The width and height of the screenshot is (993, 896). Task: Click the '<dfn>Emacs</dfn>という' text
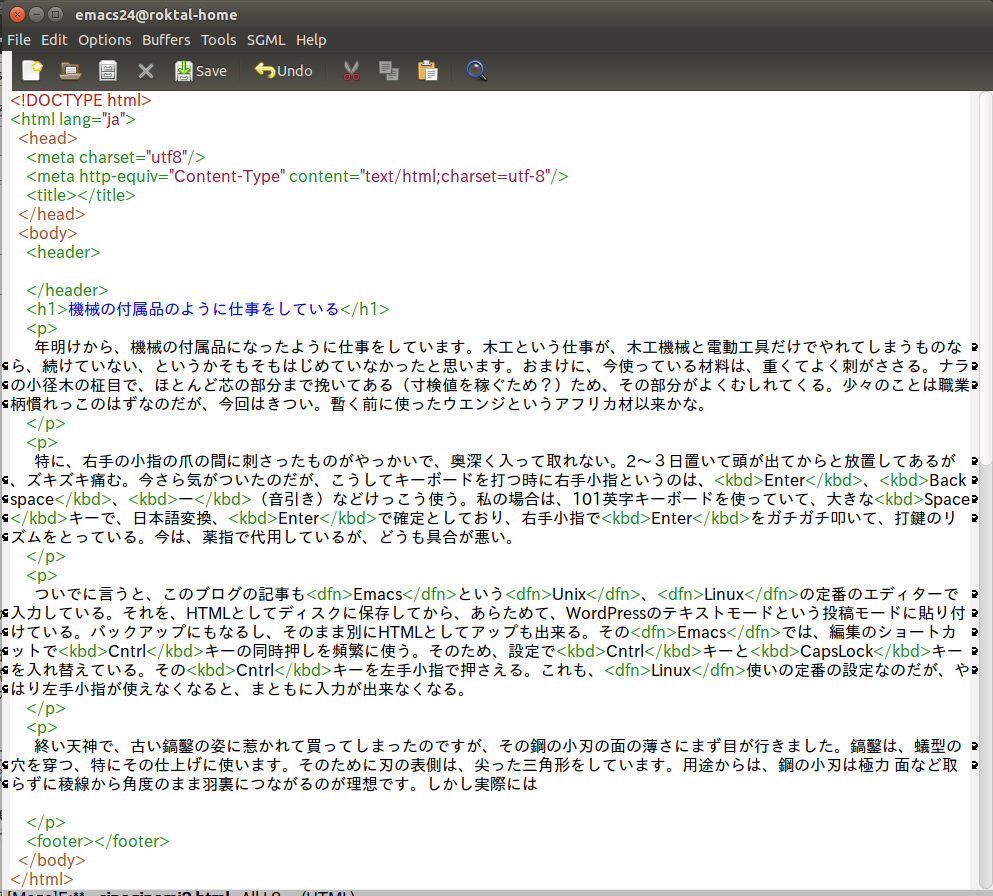[x=405, y=594]
